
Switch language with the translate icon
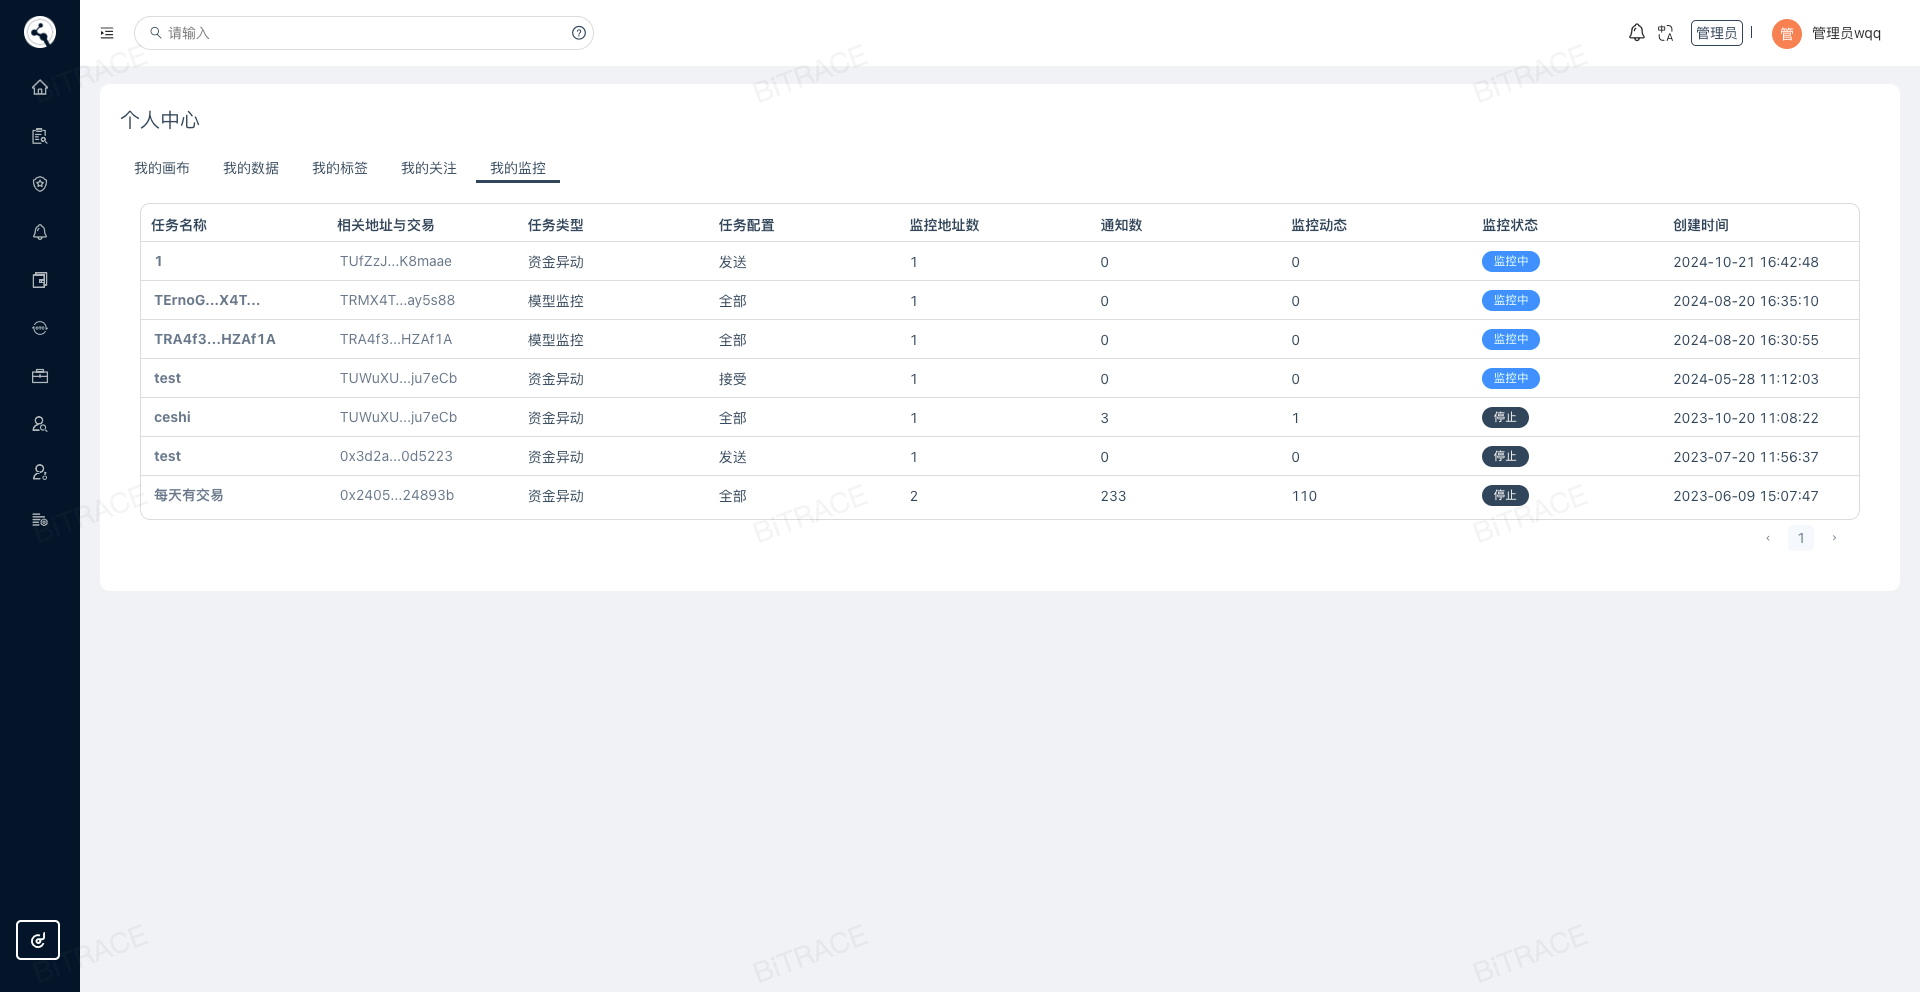(1665, 33)
